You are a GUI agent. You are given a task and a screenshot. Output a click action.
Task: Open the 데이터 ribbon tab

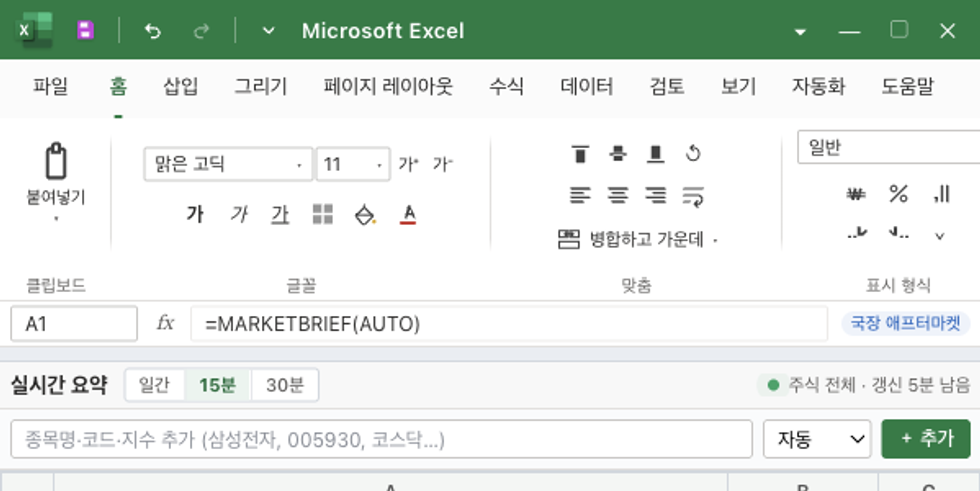coord(587,86)
